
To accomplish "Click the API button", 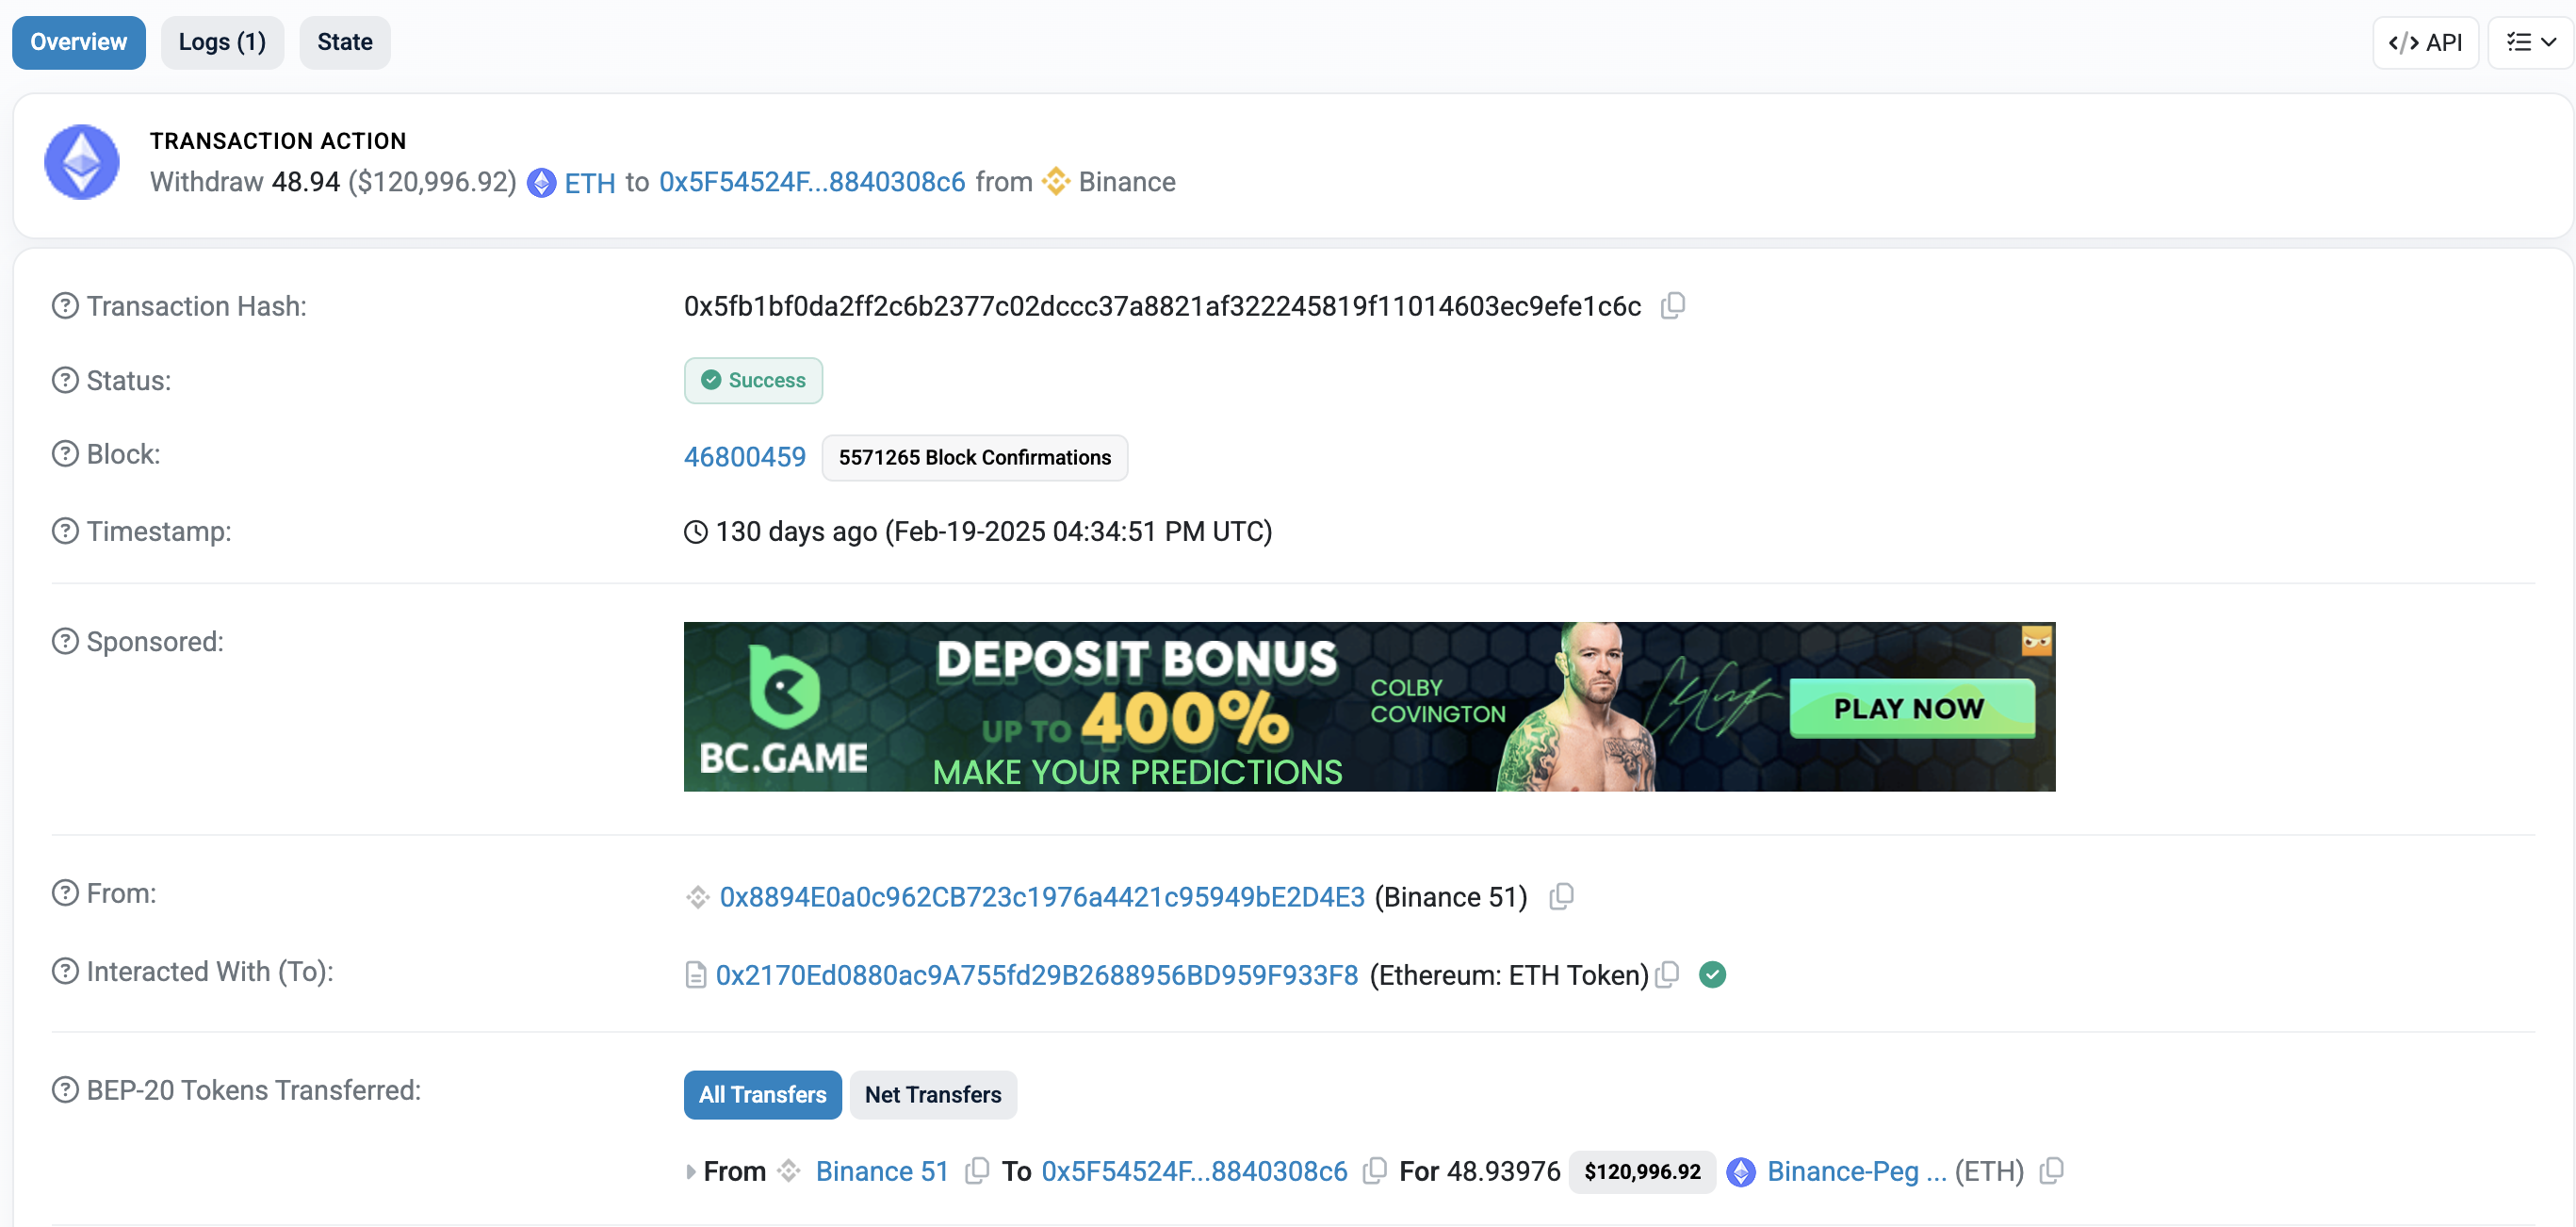I will click(2425, 42).
